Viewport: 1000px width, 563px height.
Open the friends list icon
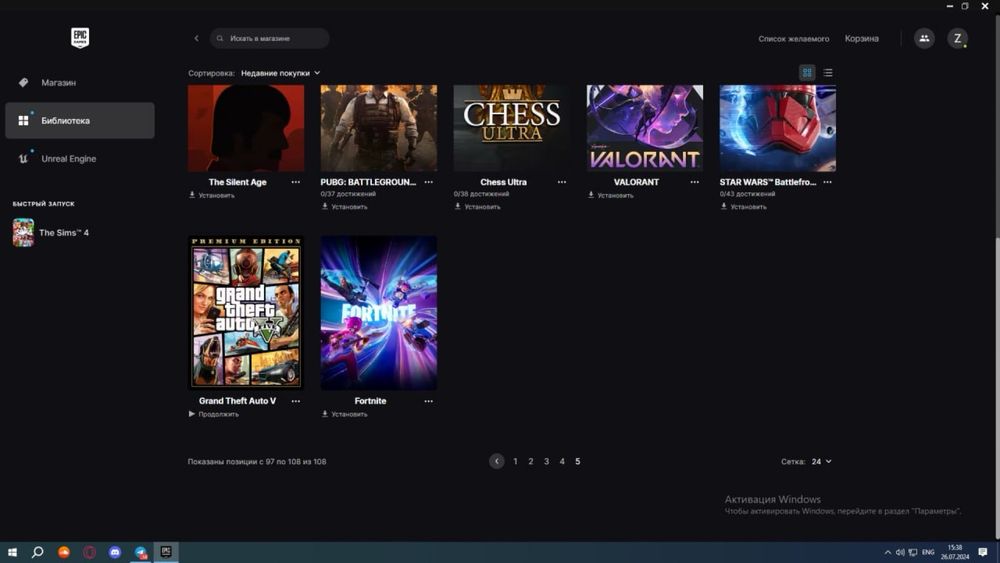point(924,38)
